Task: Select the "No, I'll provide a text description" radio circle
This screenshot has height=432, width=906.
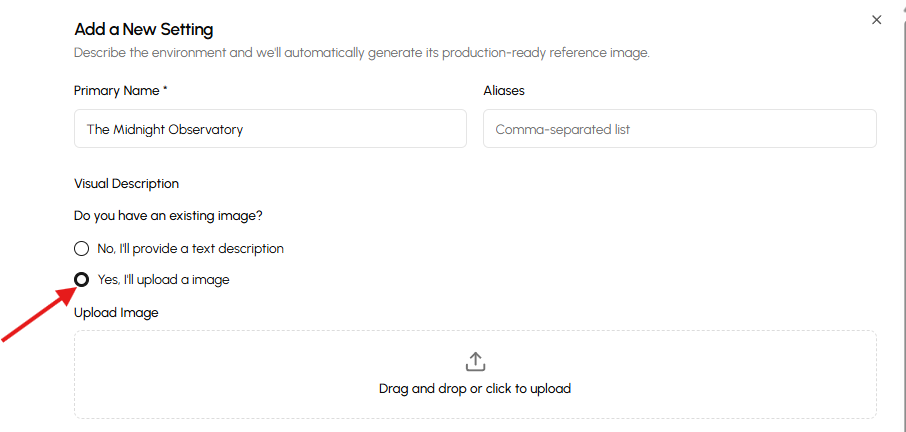Action: click(x=82, y=248)
